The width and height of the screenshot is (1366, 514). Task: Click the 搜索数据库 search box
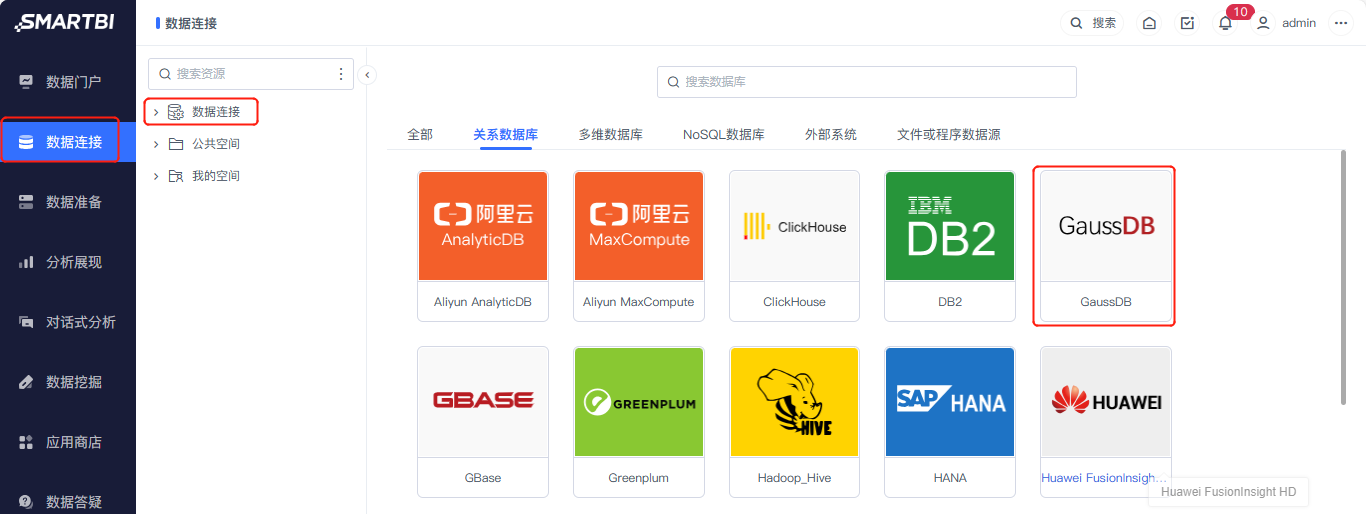click(x=866, y=82)
